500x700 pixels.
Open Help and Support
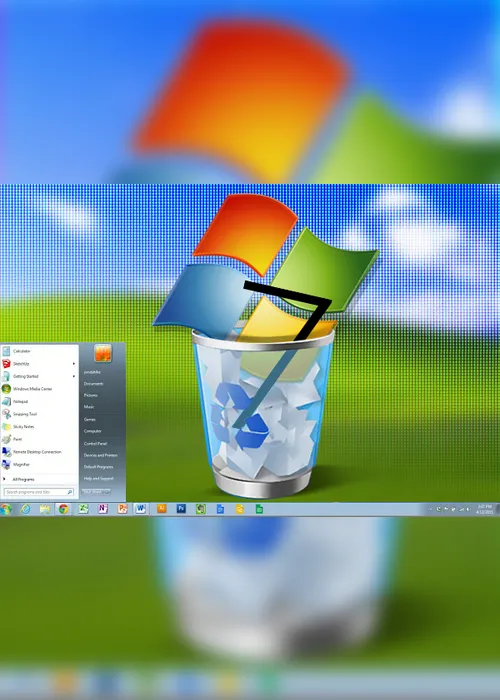[99, 478]
